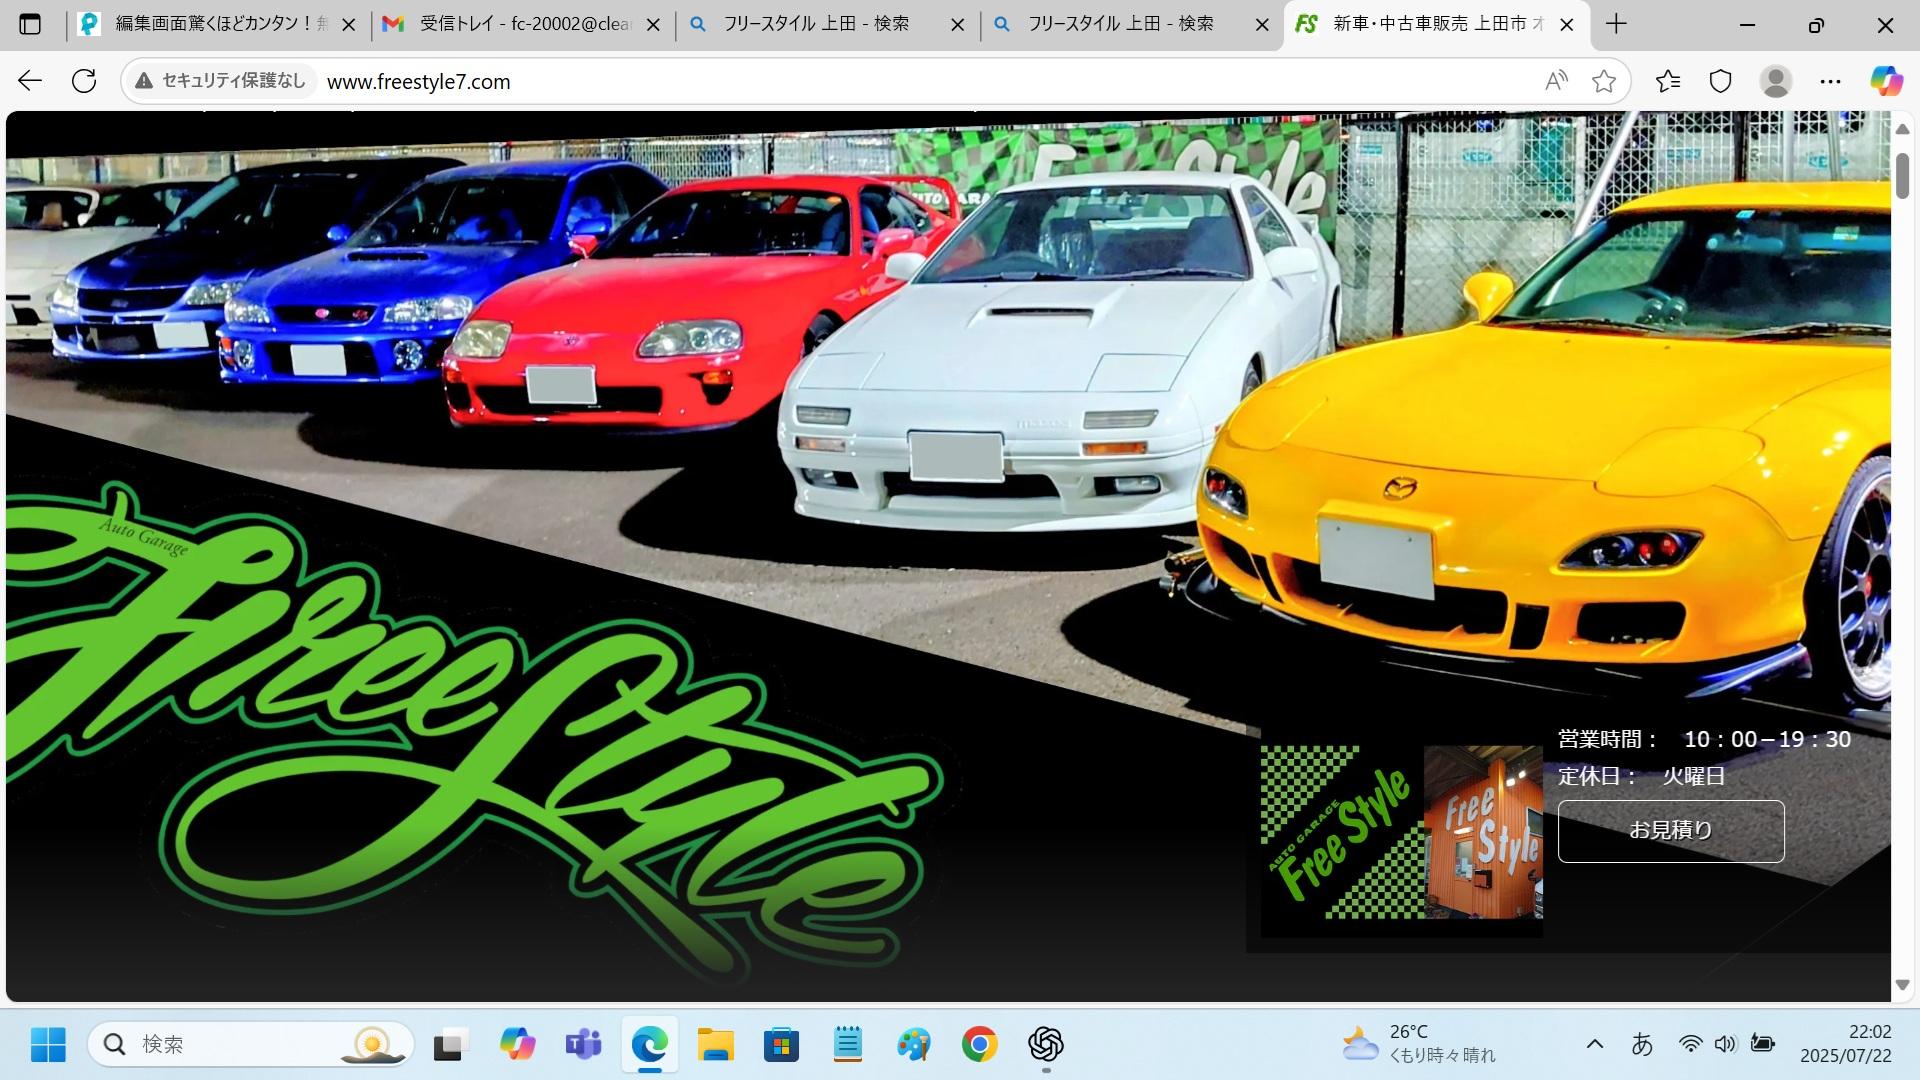Open the clock showing 22:02 2025/07/22
The height and width of the screenshot is (1080, 1920).
coord(1846,1044)
